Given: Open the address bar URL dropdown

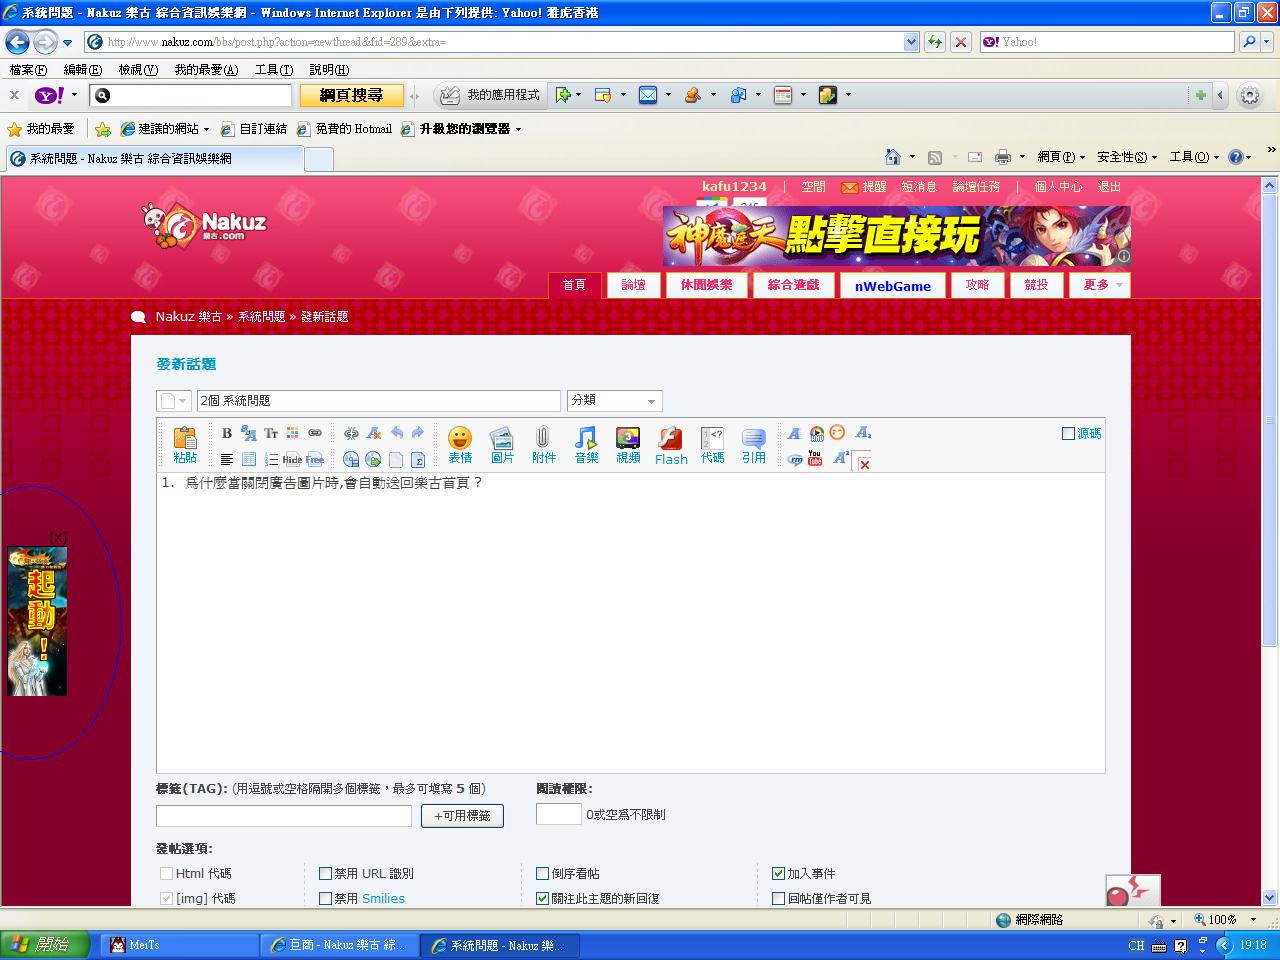Looking at the screenshot, I should pyautogui.click(x=911, y=42).
